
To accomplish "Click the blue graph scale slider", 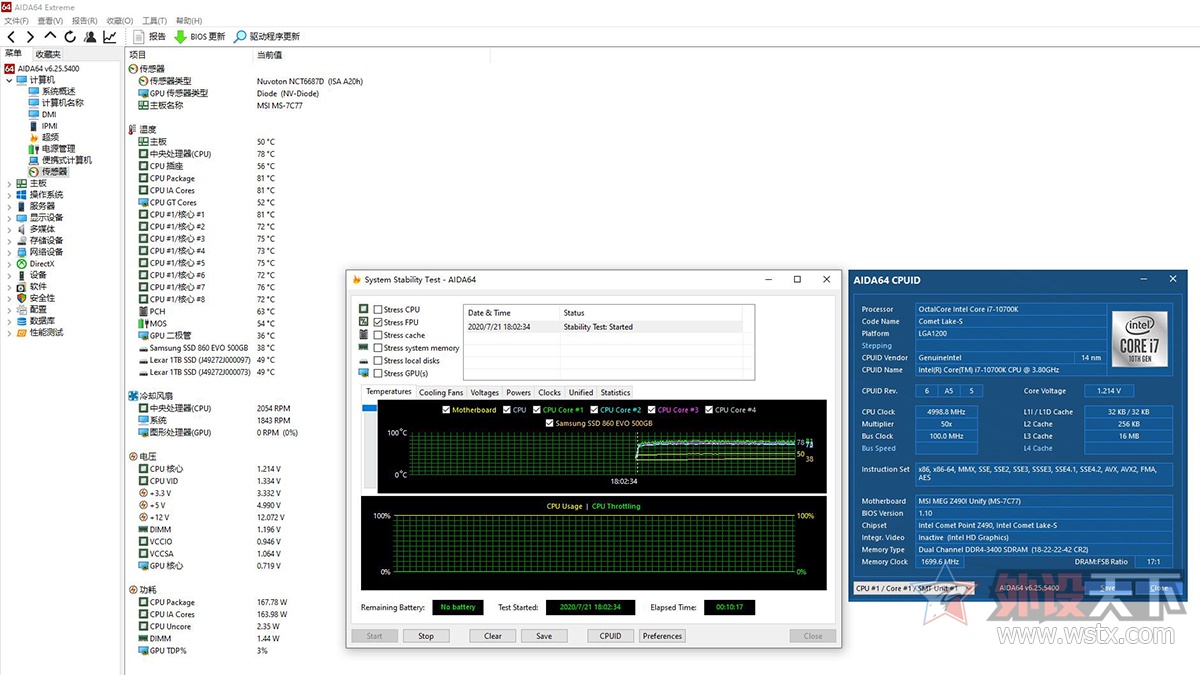I will [x=369, y=408].
